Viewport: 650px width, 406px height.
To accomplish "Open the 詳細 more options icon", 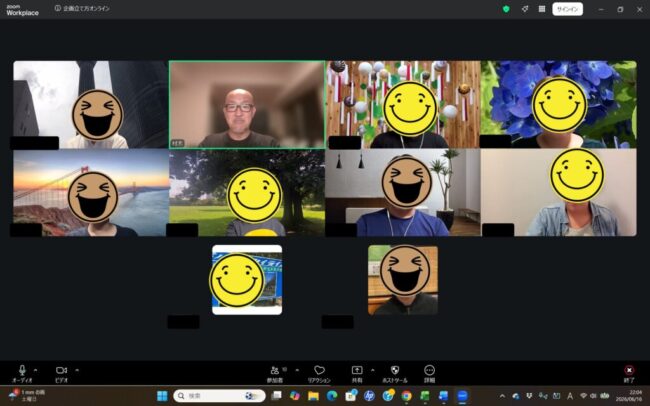I will click(429, 374).
